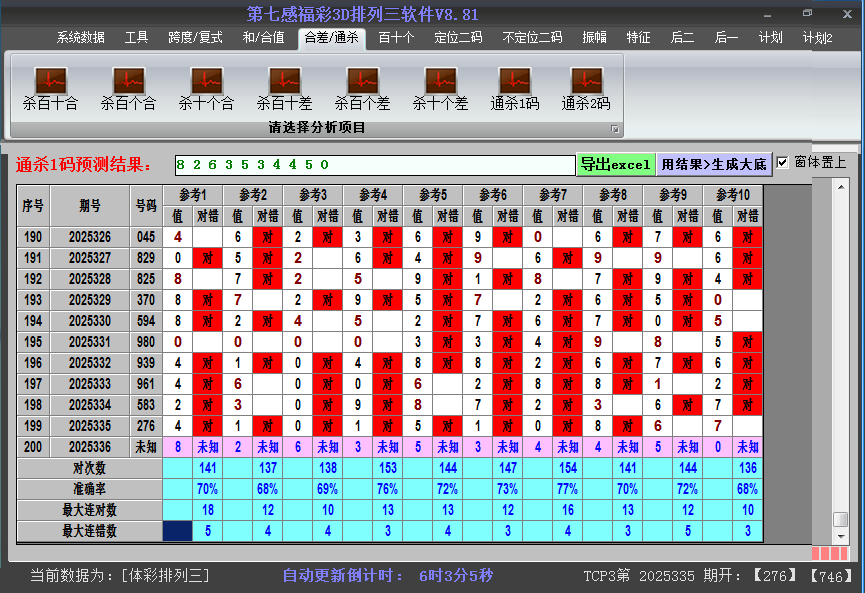Open the 振幅 tab
865x593 pixels.
(x=595, y=38)
